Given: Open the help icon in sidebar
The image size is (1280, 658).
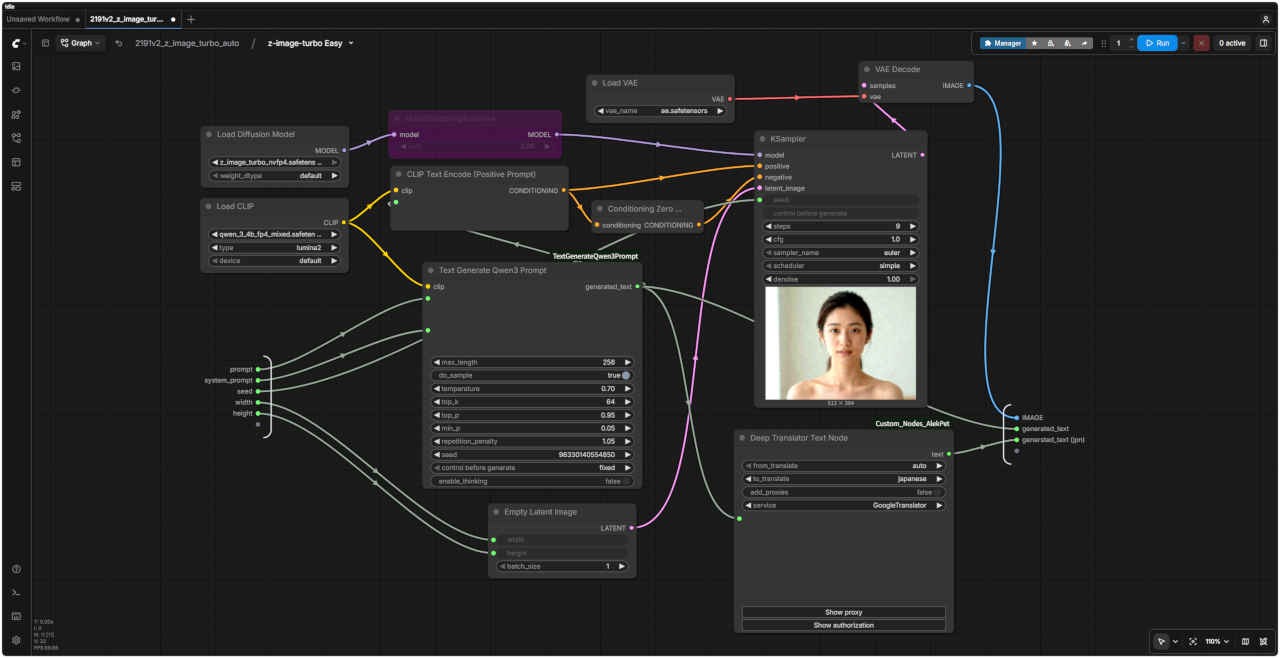Looking at the screenshot, I should (x=16, y=569).
